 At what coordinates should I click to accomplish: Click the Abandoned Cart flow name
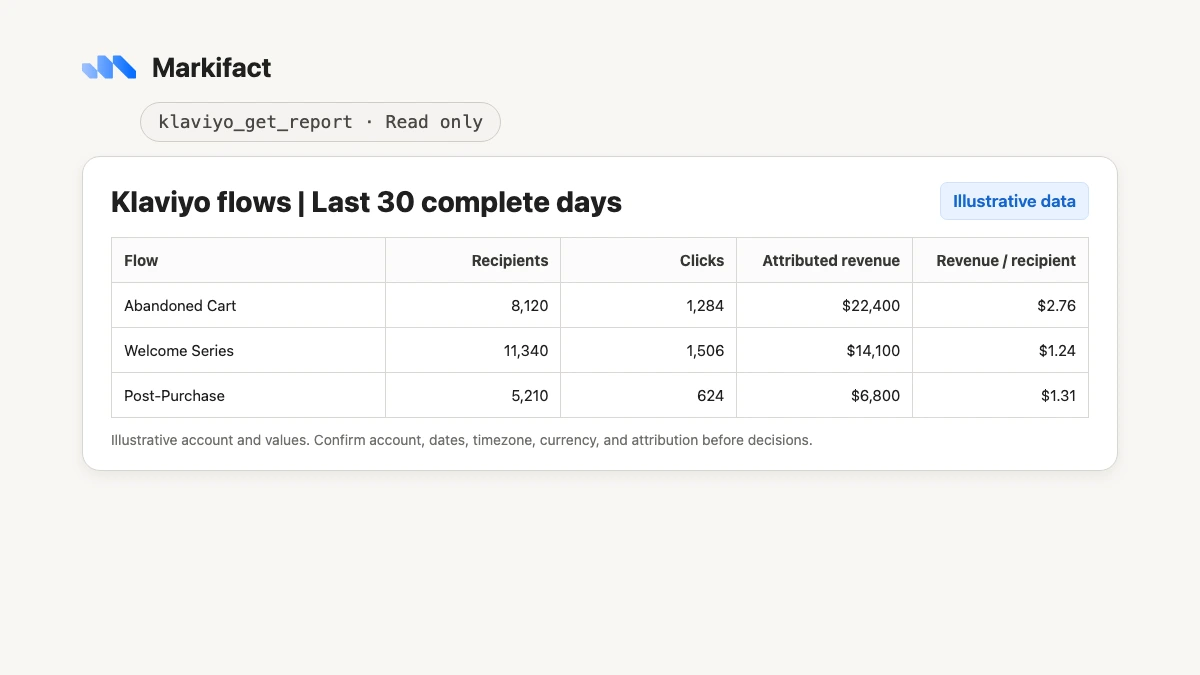[x=180, y=306]
